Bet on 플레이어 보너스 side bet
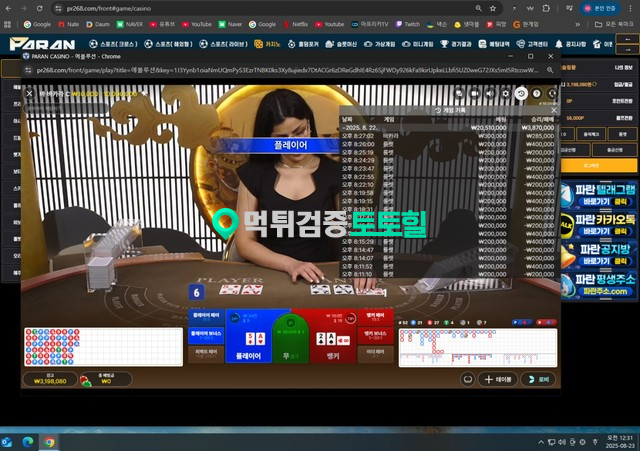The image size is (640, 451). tap(206, 335)
